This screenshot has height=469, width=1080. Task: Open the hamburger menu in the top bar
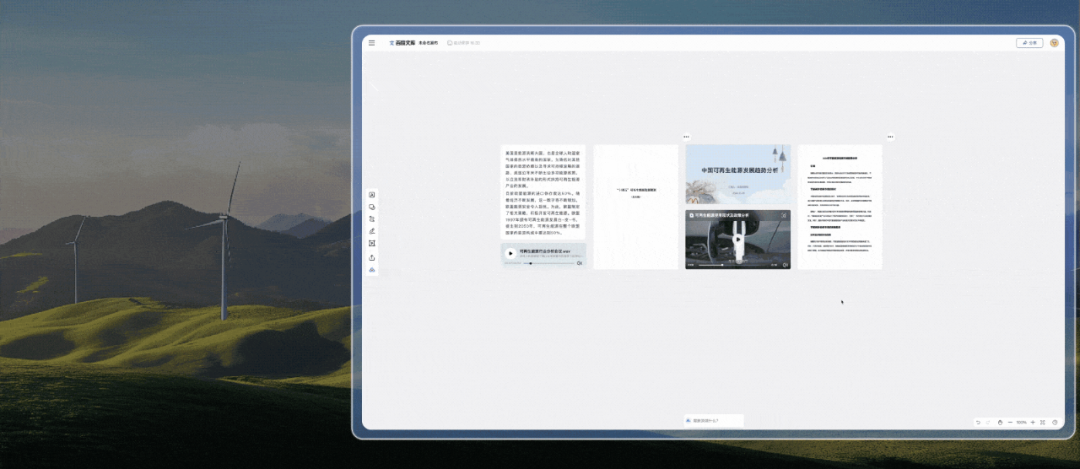click(372, 43)
